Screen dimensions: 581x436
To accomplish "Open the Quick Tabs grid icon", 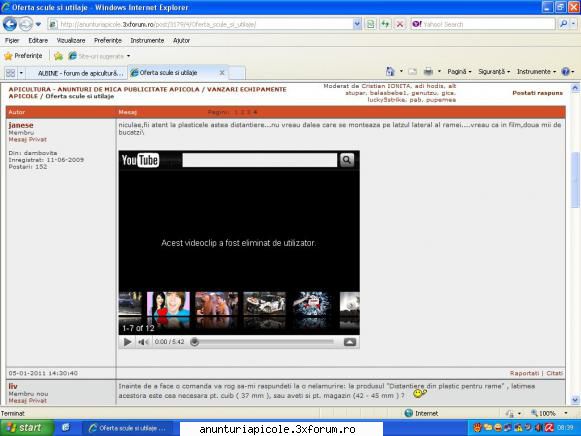I will (11, 73).
